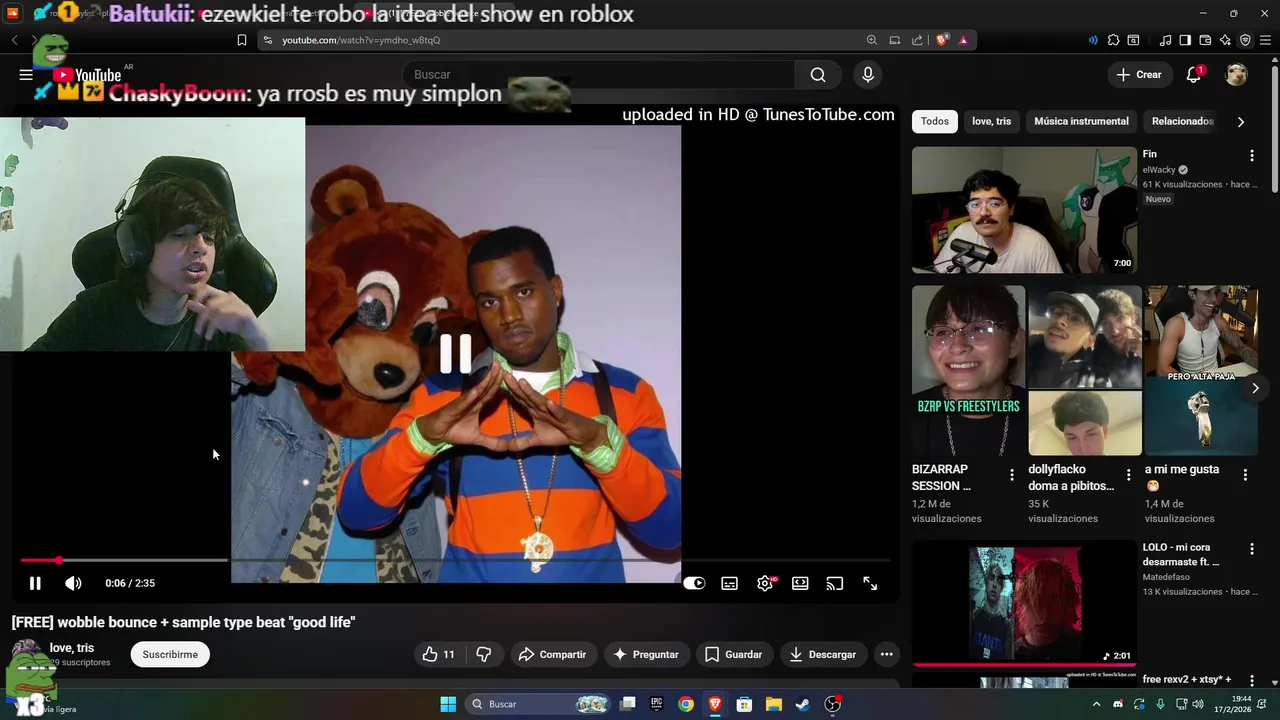Open the Brave VPN shield icon
The height and width of the screenshot is (720, 1280).
coord(1245,40)
